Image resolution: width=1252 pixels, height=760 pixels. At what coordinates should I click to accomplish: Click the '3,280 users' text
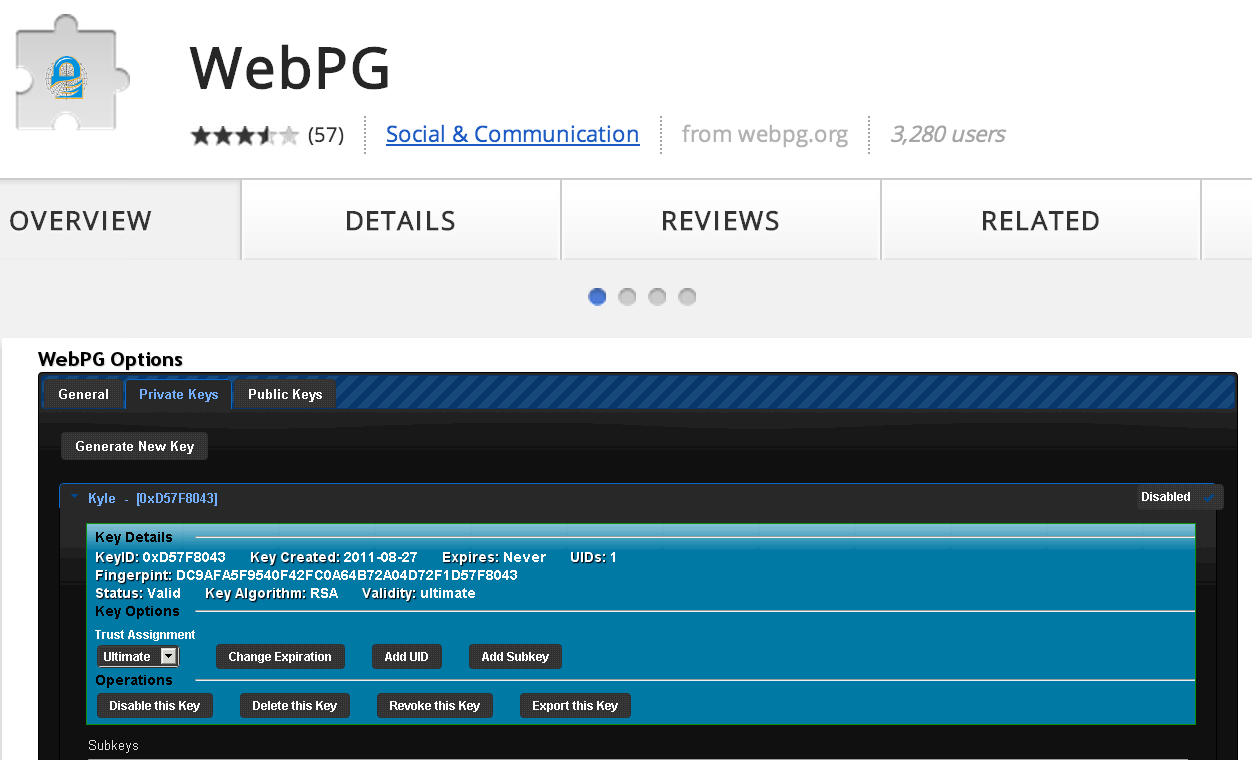tap(948, 134)
